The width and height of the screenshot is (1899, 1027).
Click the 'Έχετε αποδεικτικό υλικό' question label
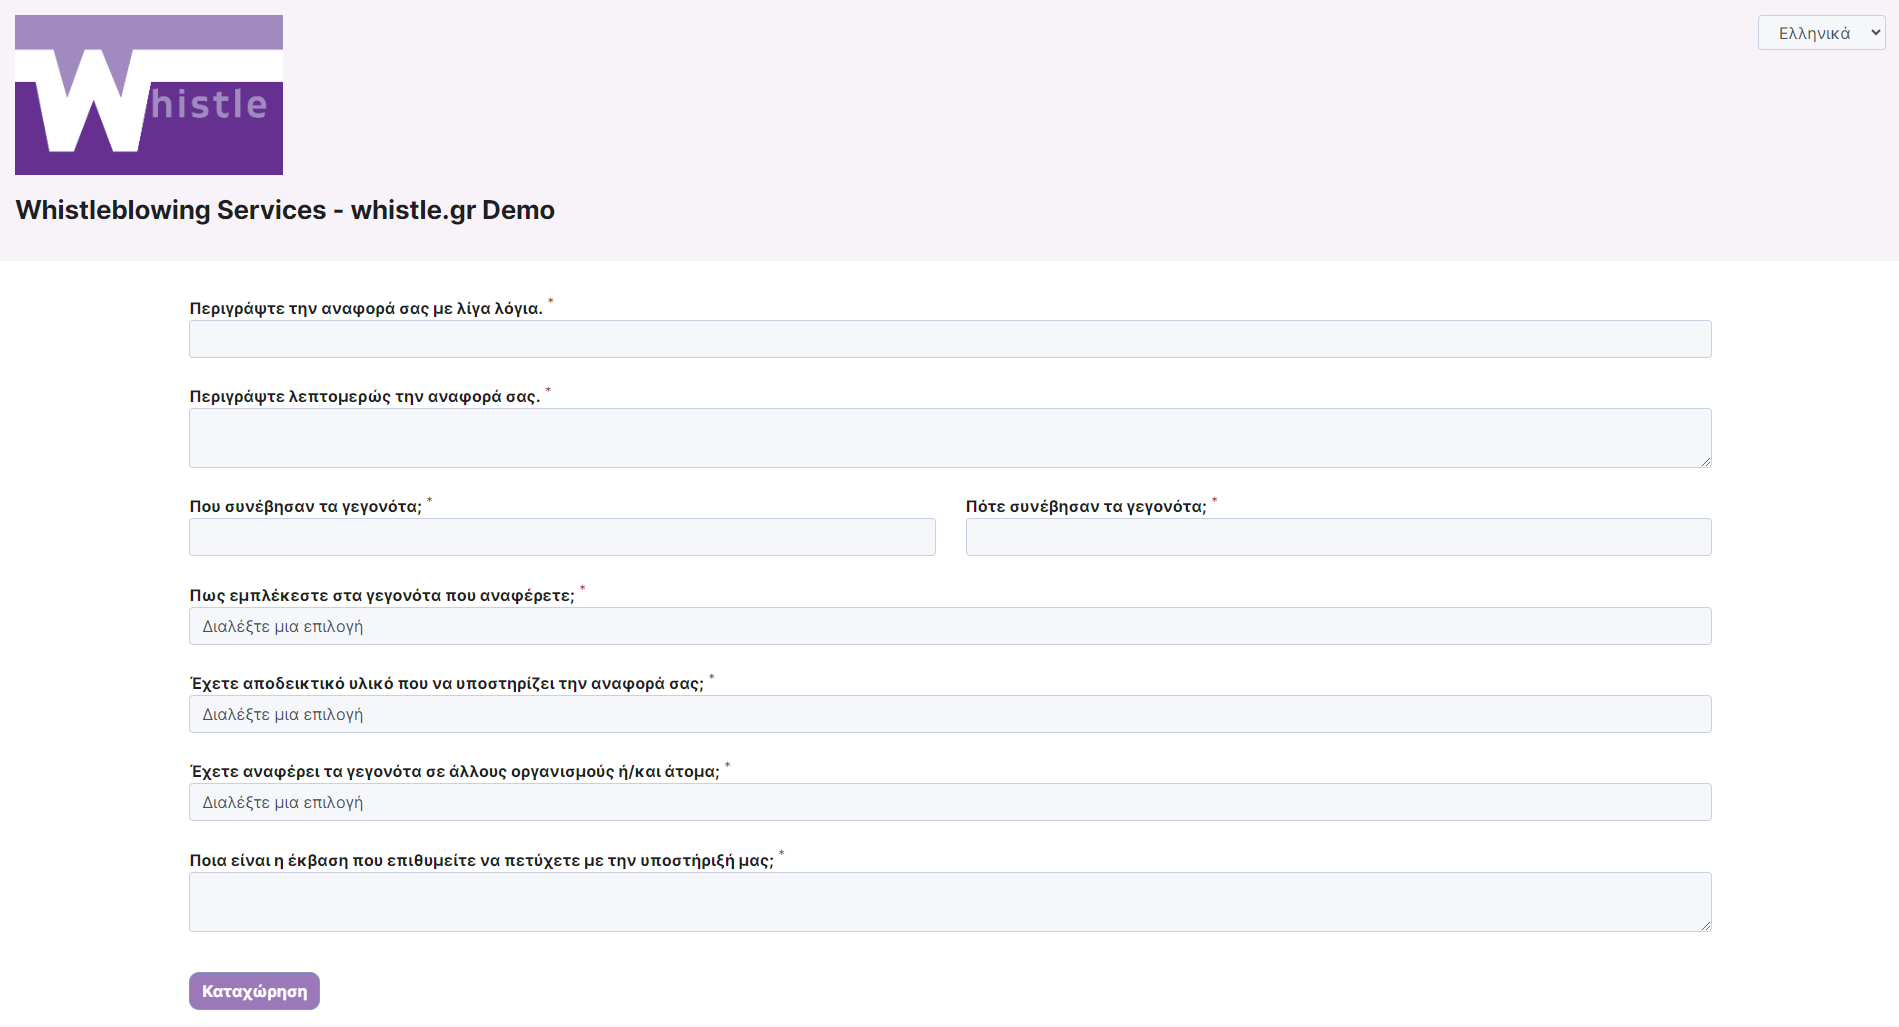pyautogui.click(x=446, y=684)
